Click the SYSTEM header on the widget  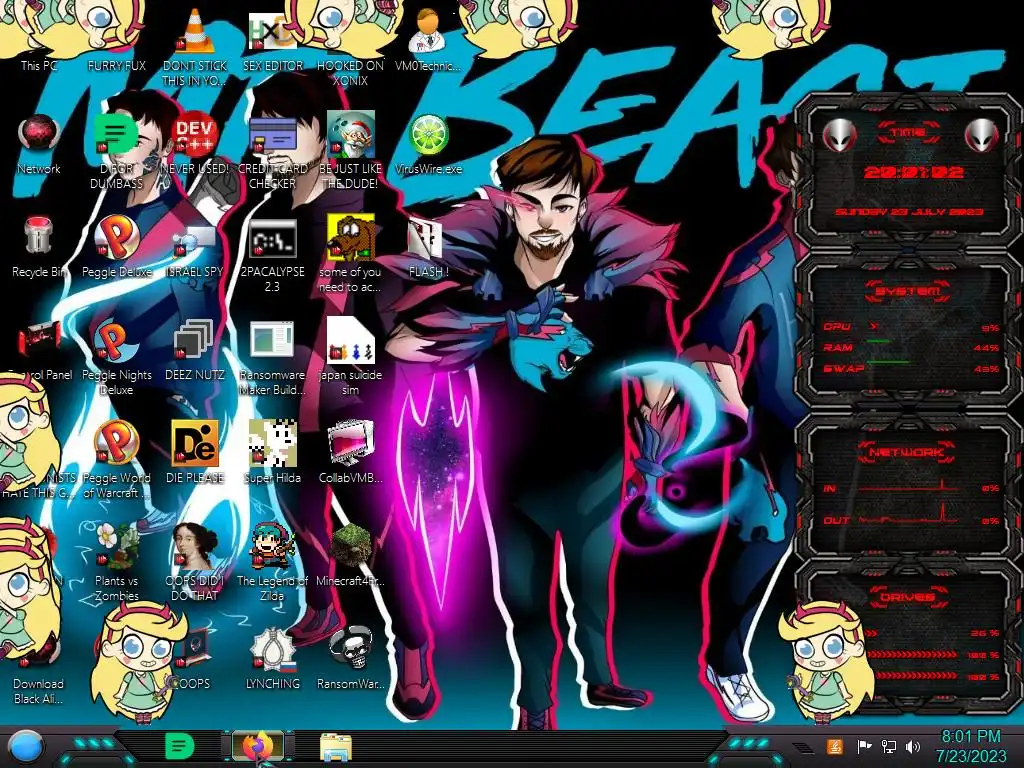pos(908,291)
